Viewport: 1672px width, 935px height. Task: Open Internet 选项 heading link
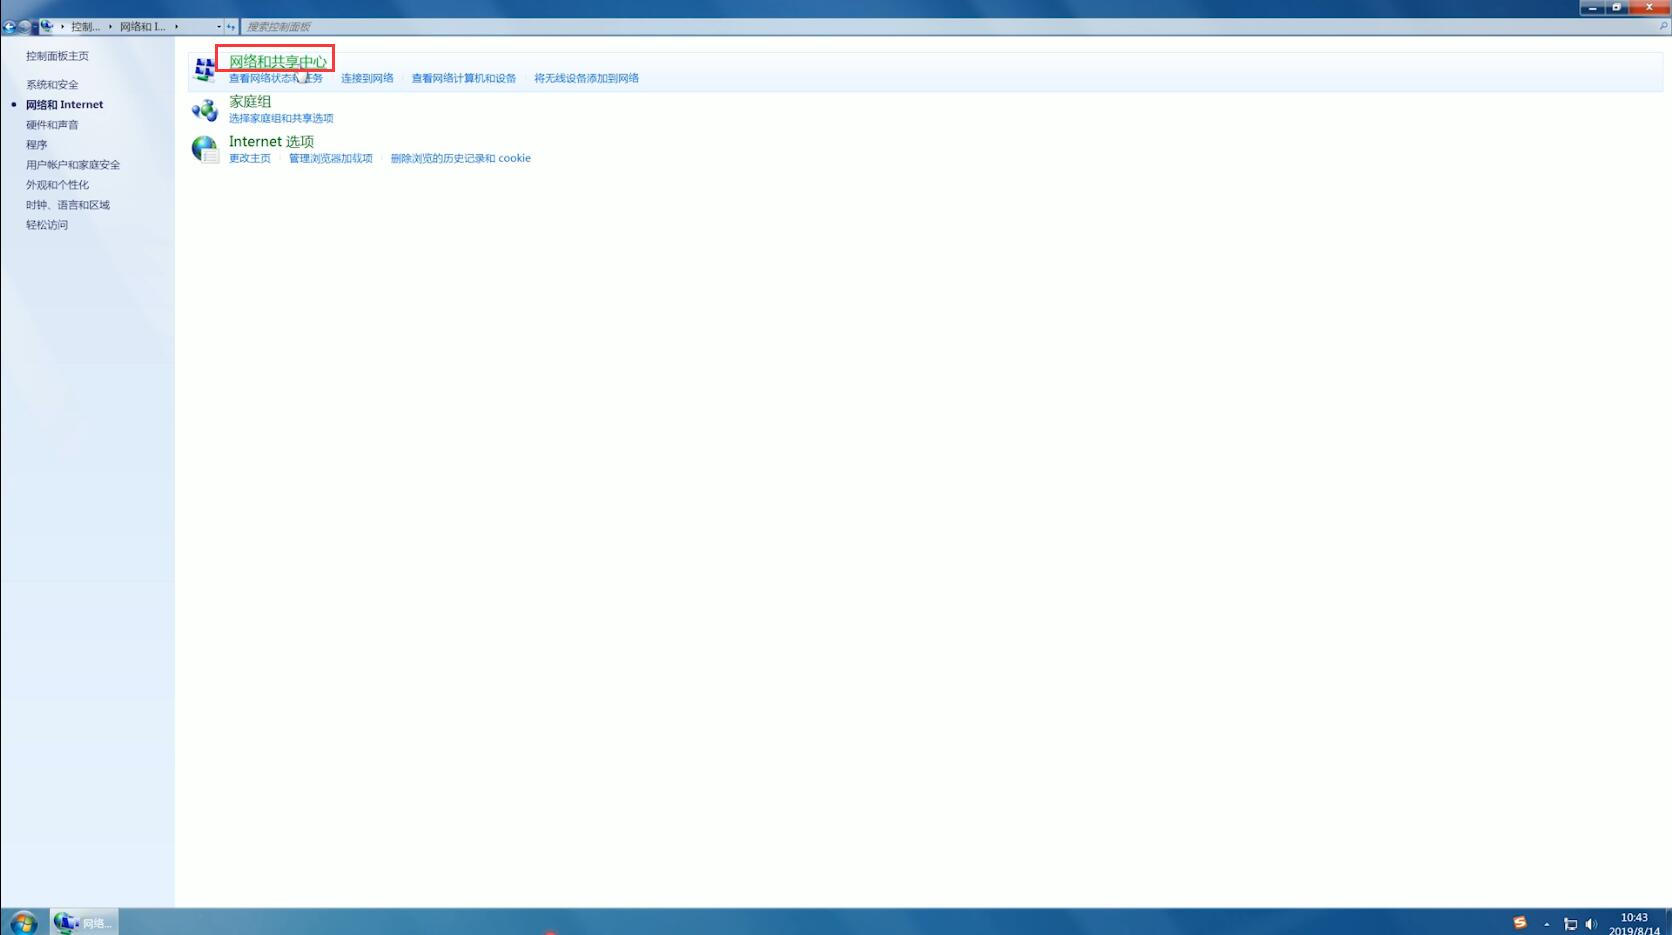pos(271,141)
